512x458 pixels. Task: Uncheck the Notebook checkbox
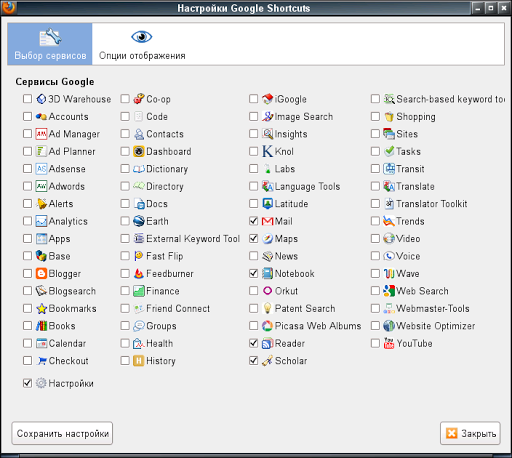[x=253, y=273]
